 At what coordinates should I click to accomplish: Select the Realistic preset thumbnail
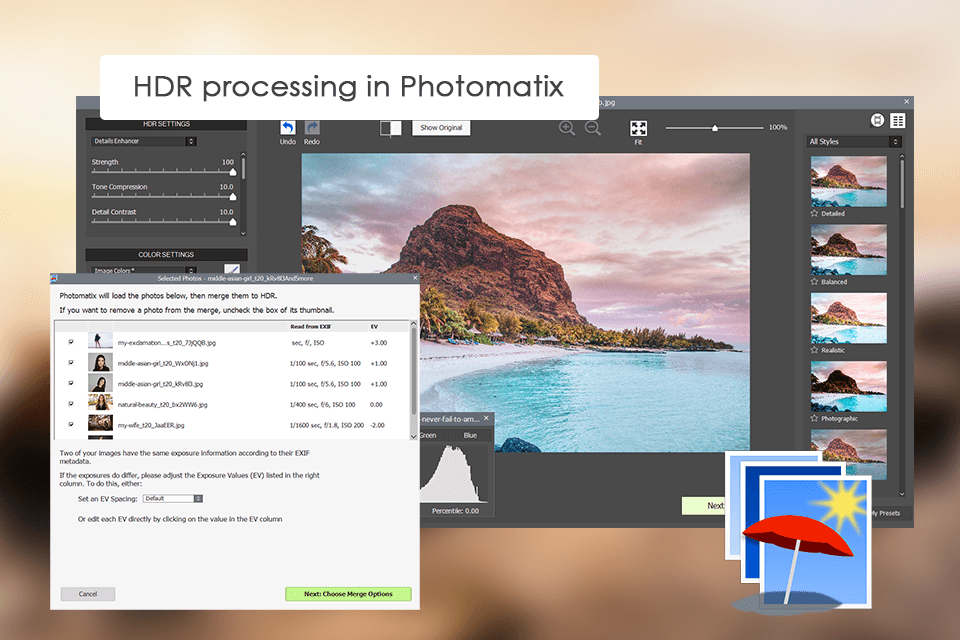tap(849, 318)
